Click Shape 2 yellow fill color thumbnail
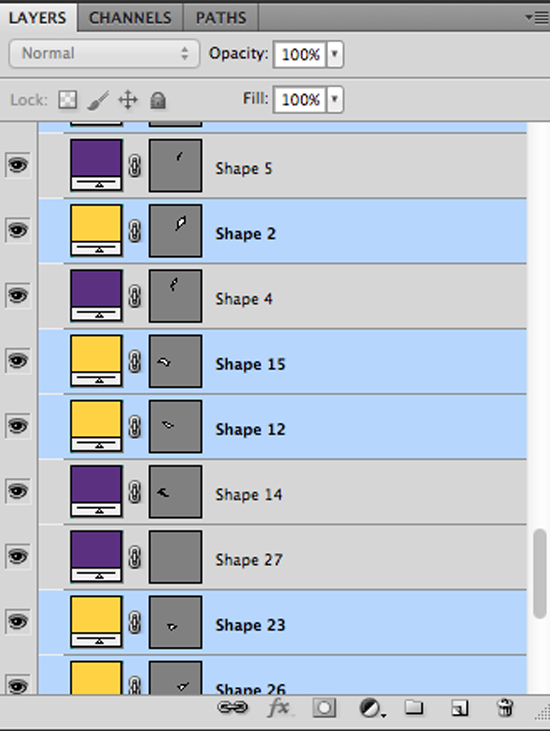 point(96,230)
